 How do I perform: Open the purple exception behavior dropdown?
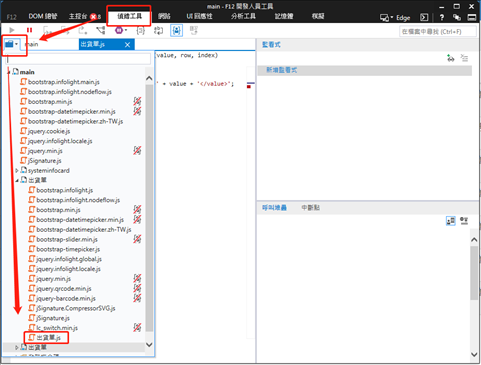point(121,30)
